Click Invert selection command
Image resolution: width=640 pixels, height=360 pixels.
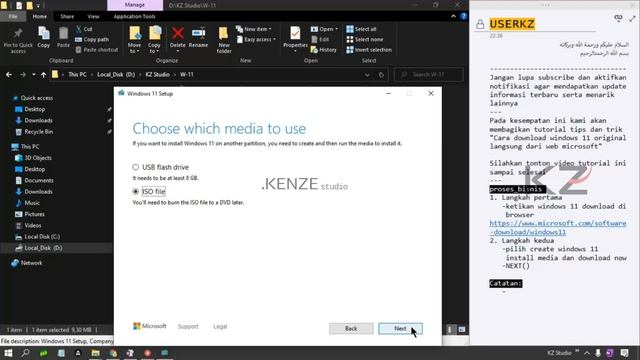(x=369, y=50)
